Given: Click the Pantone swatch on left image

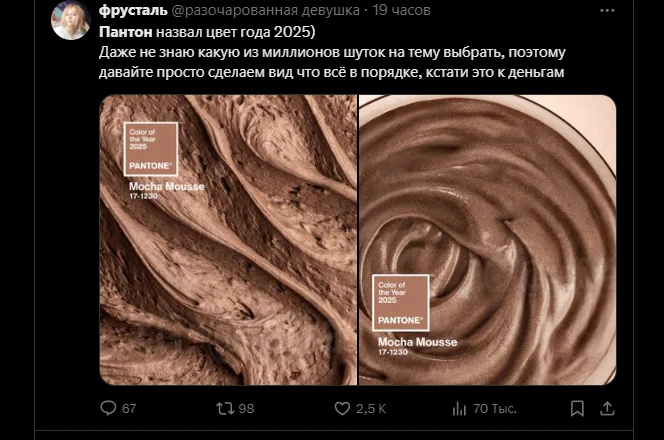Looking at the screenshot, I should [x=151, y=149].
